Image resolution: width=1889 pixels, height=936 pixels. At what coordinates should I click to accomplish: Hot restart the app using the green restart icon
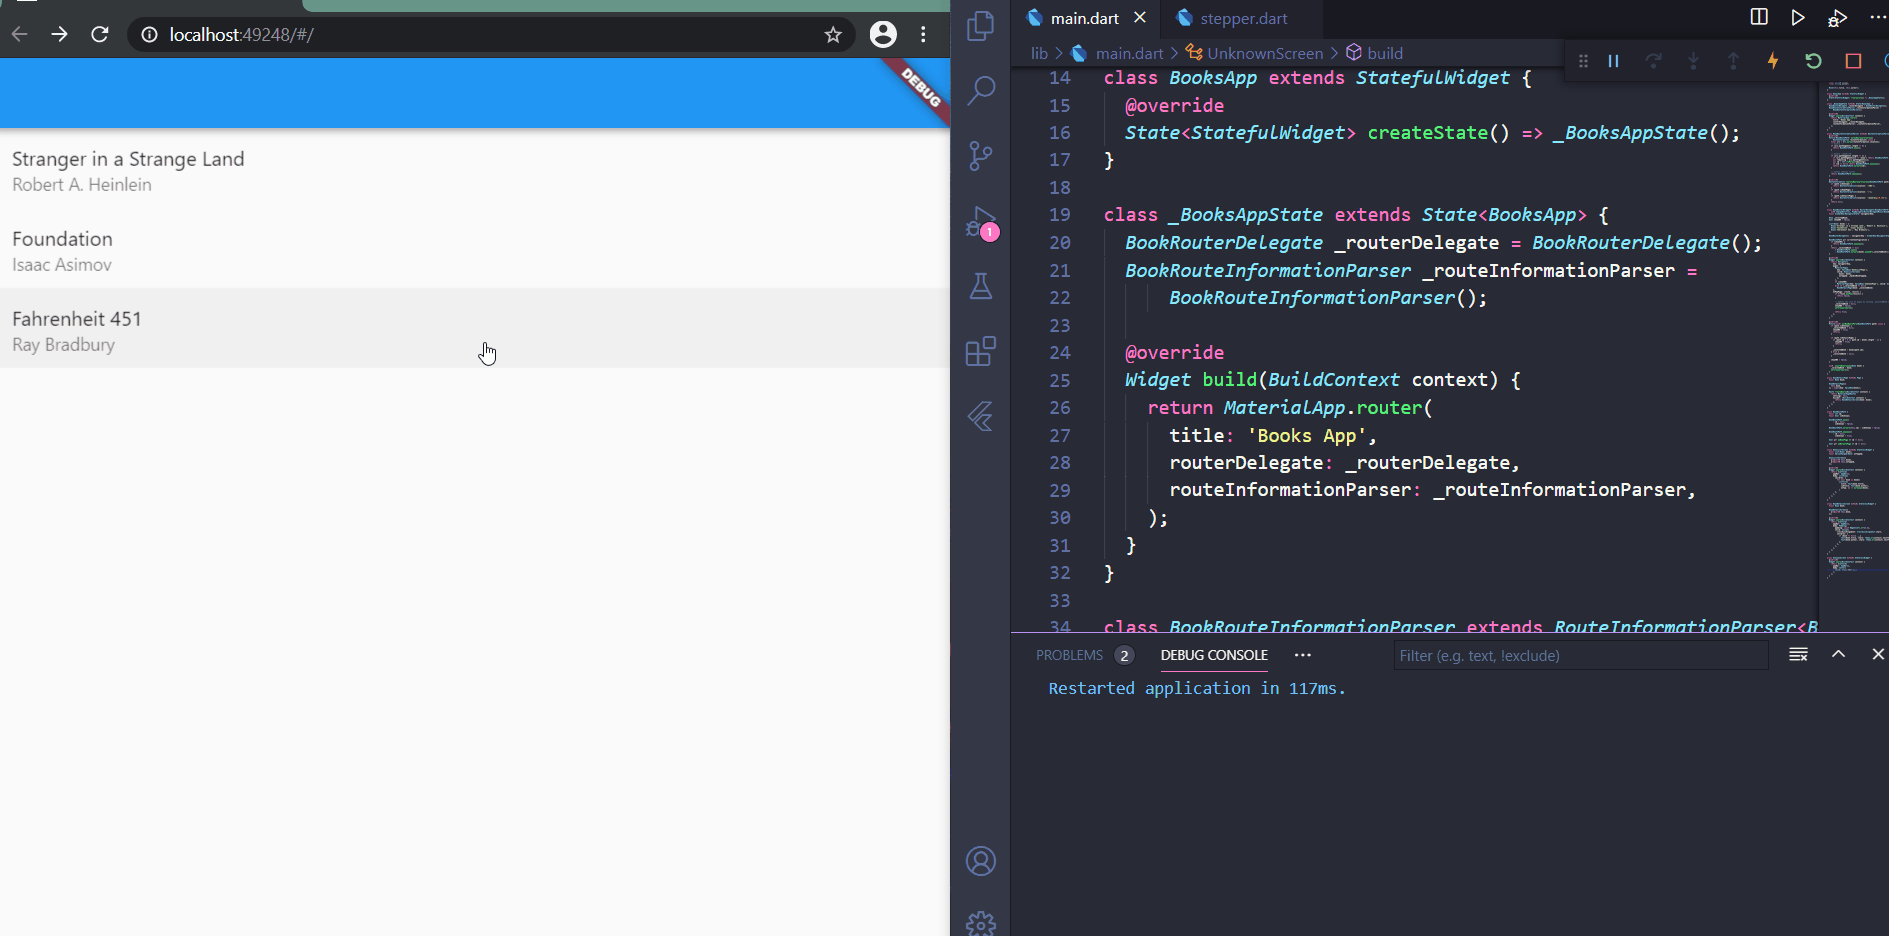(x=1813, y=61)
